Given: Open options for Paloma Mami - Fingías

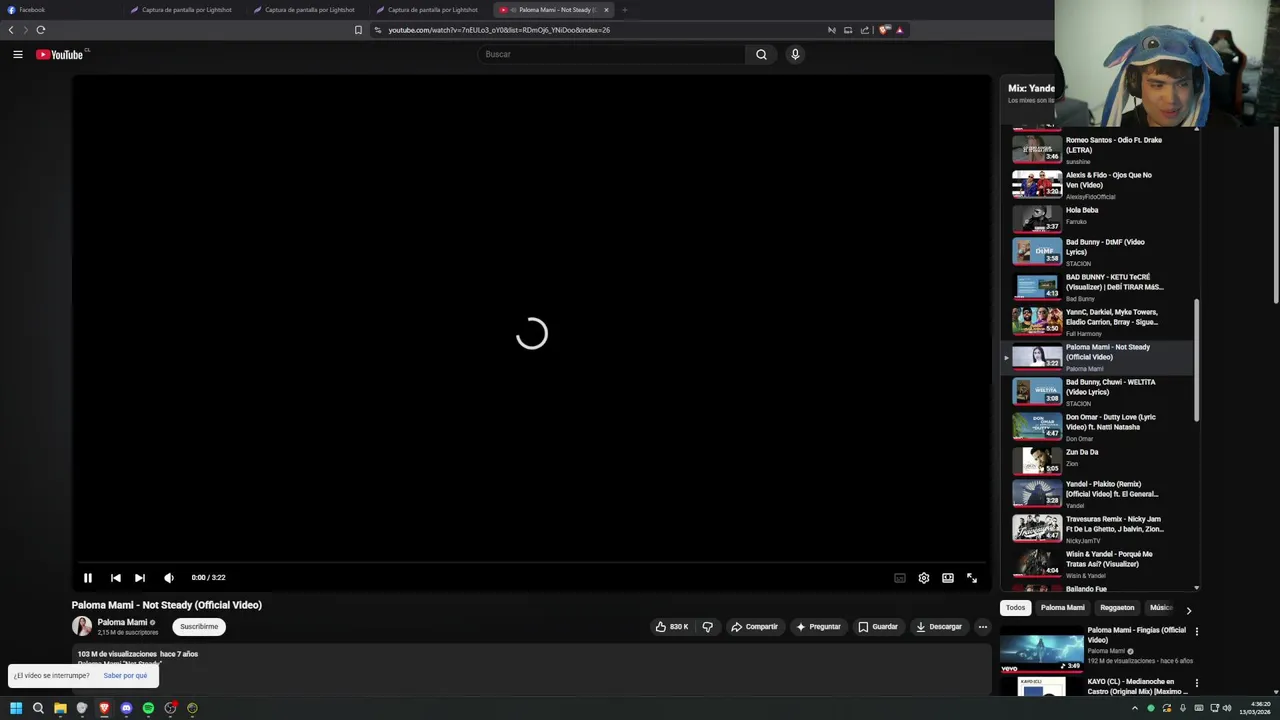Looking at the screenshot, I should pos(1196,632).
